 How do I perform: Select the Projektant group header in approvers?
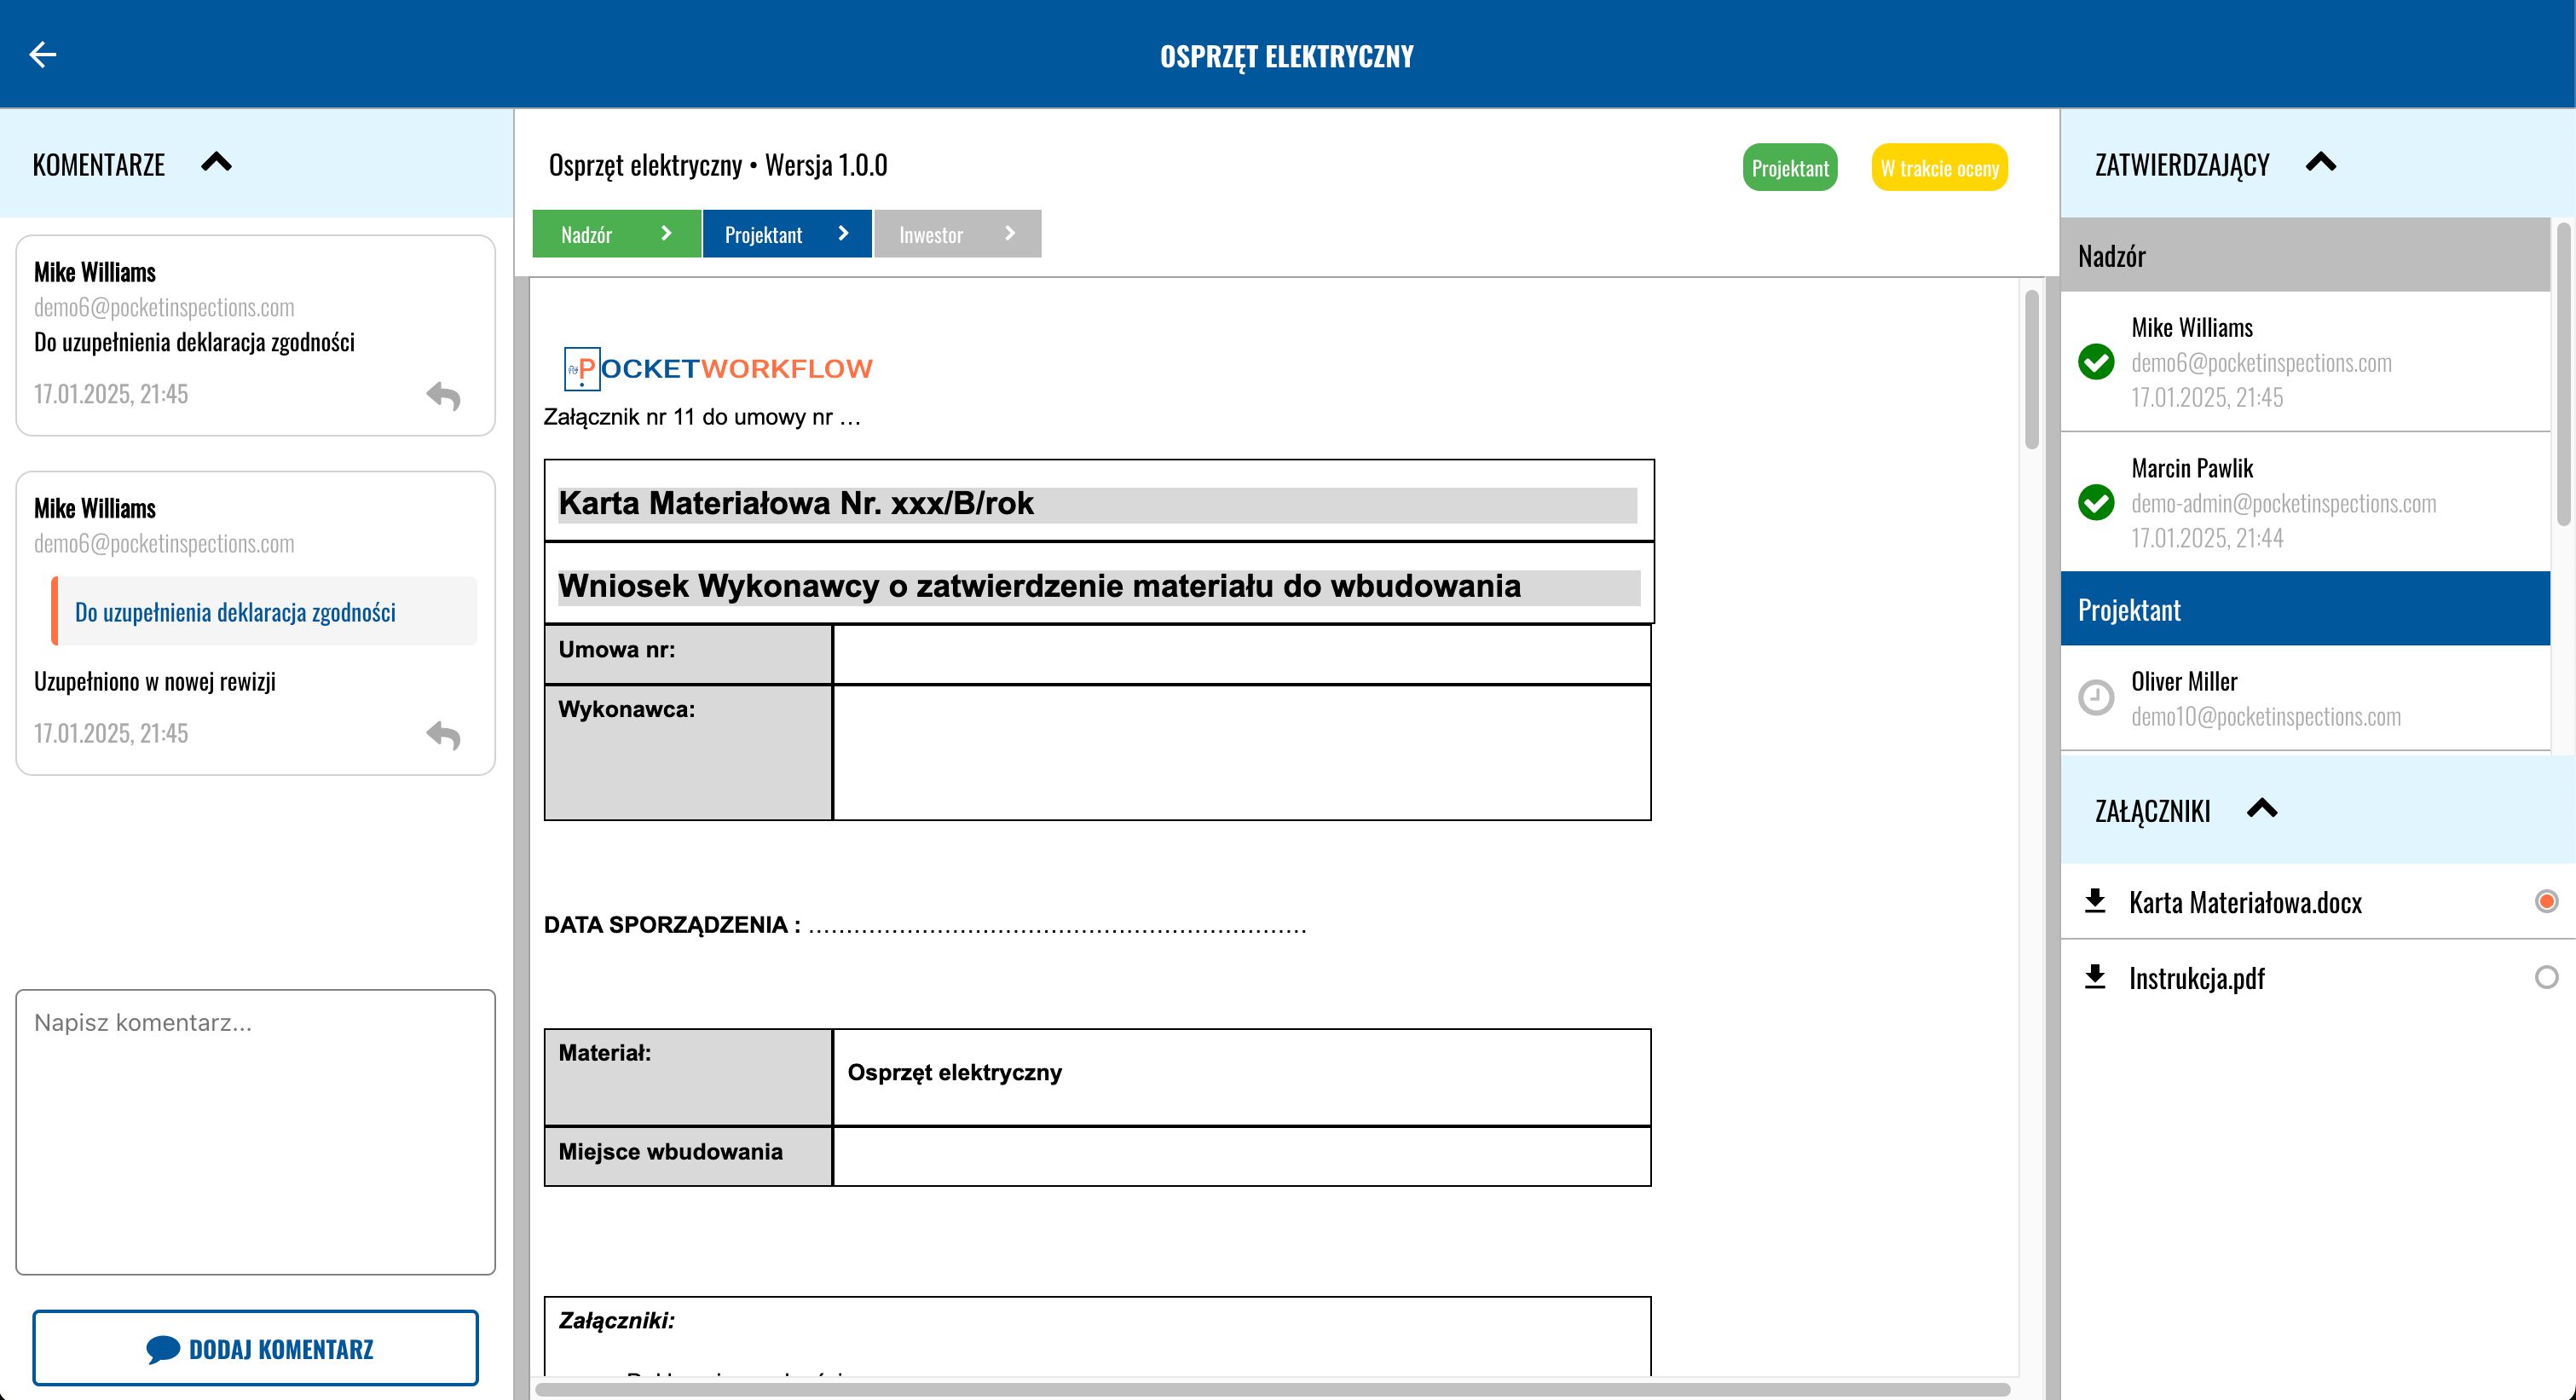[2305, 609]
